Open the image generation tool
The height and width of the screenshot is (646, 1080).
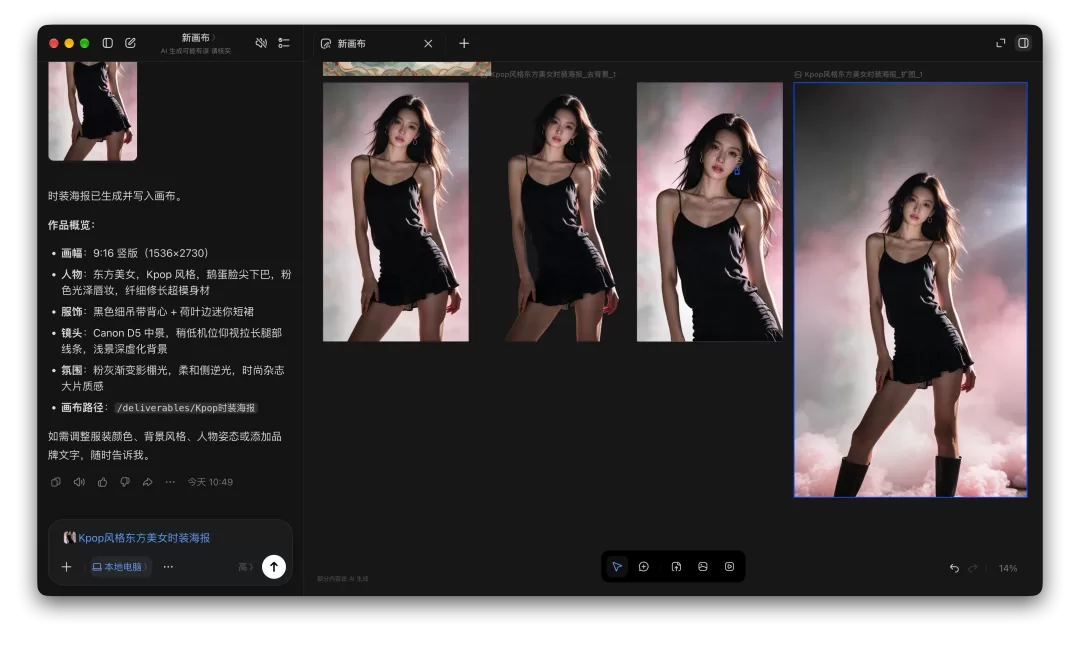coord(703,567)
